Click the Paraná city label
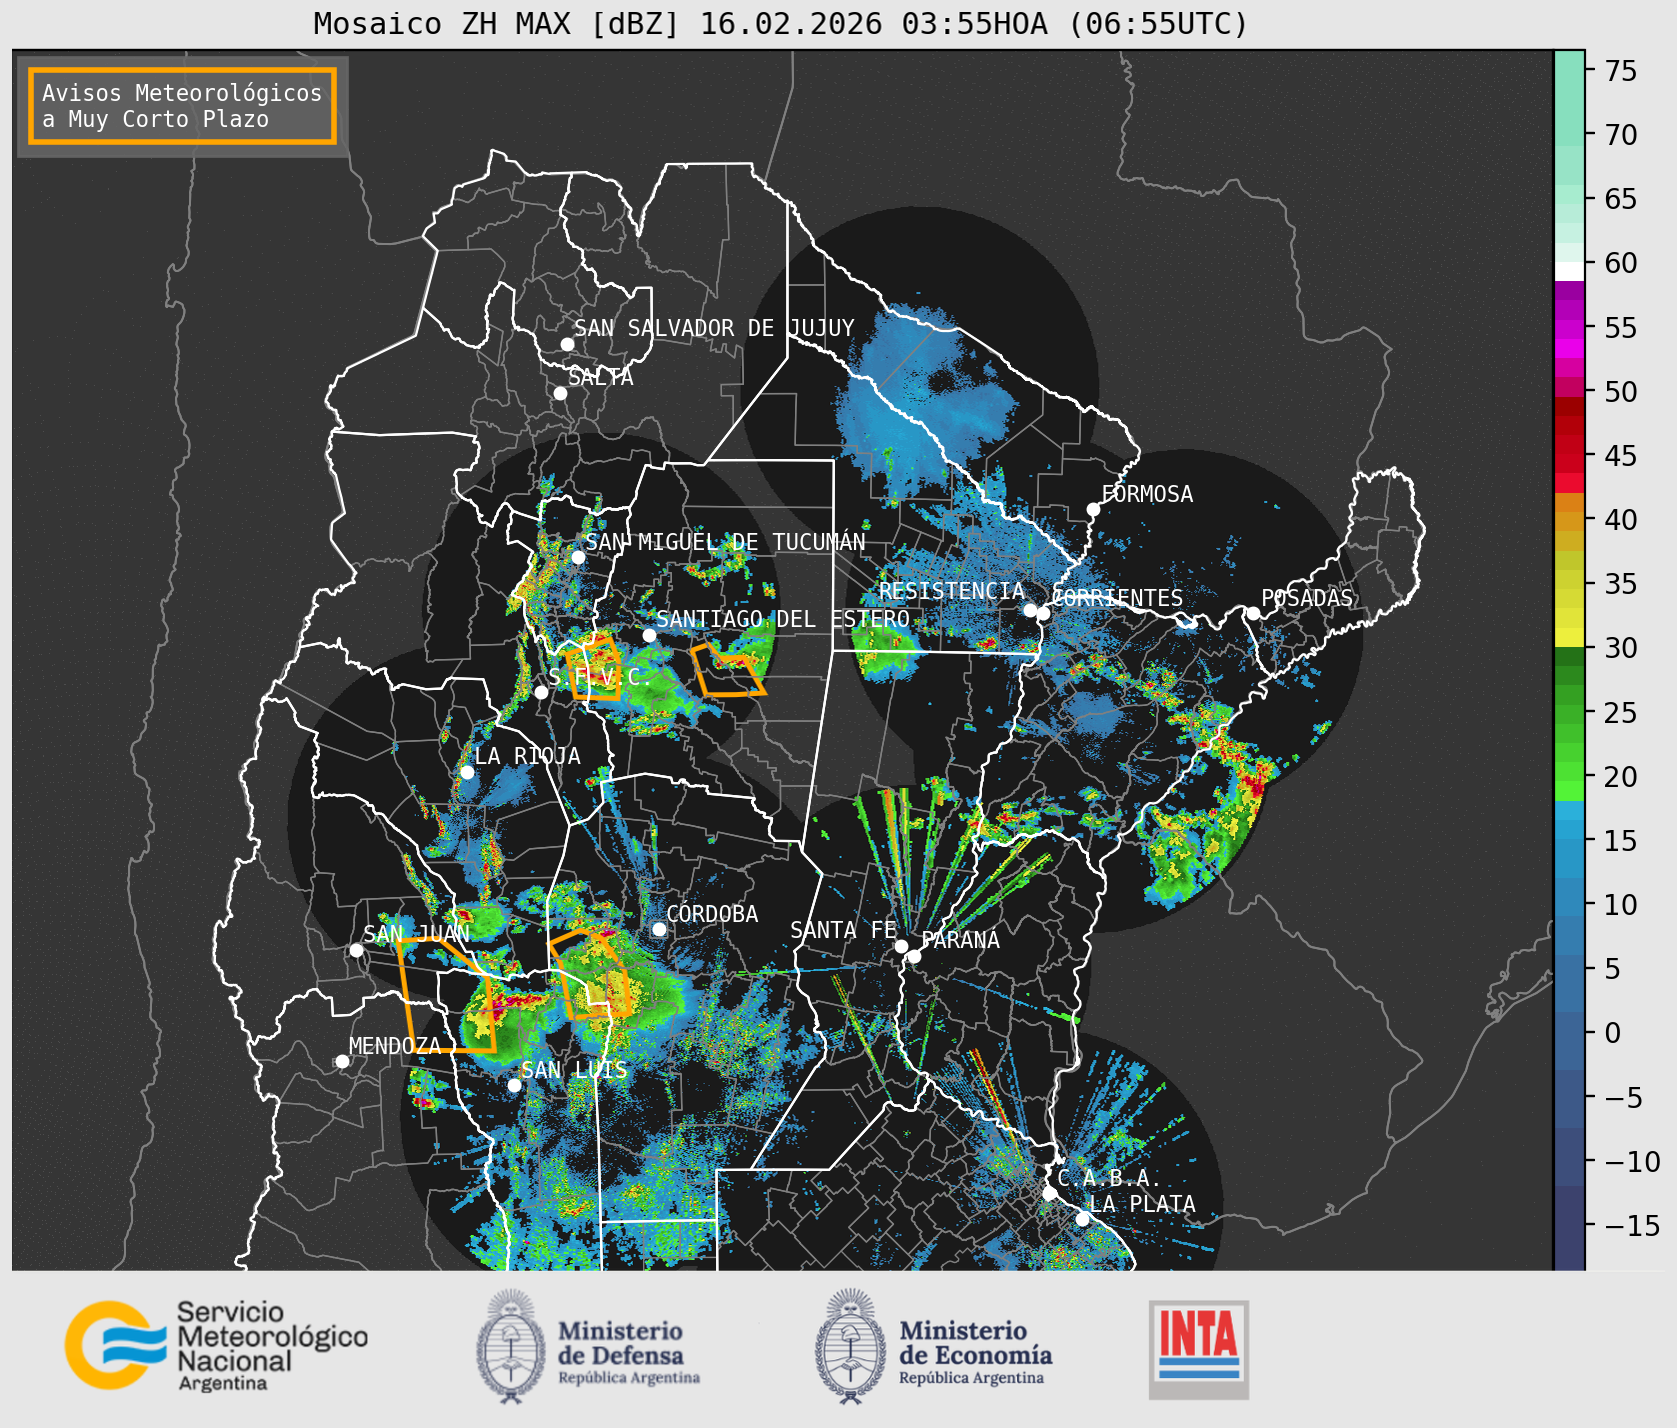Image resolution: width=1677 pixels, height=1428 pixels. [961, 940]
